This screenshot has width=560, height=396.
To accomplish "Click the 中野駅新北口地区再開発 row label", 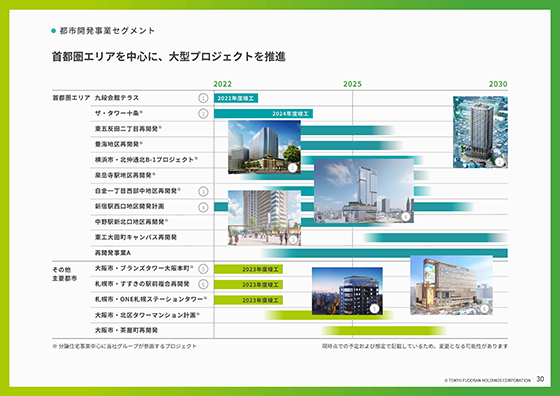I will (x=131, y=222).
